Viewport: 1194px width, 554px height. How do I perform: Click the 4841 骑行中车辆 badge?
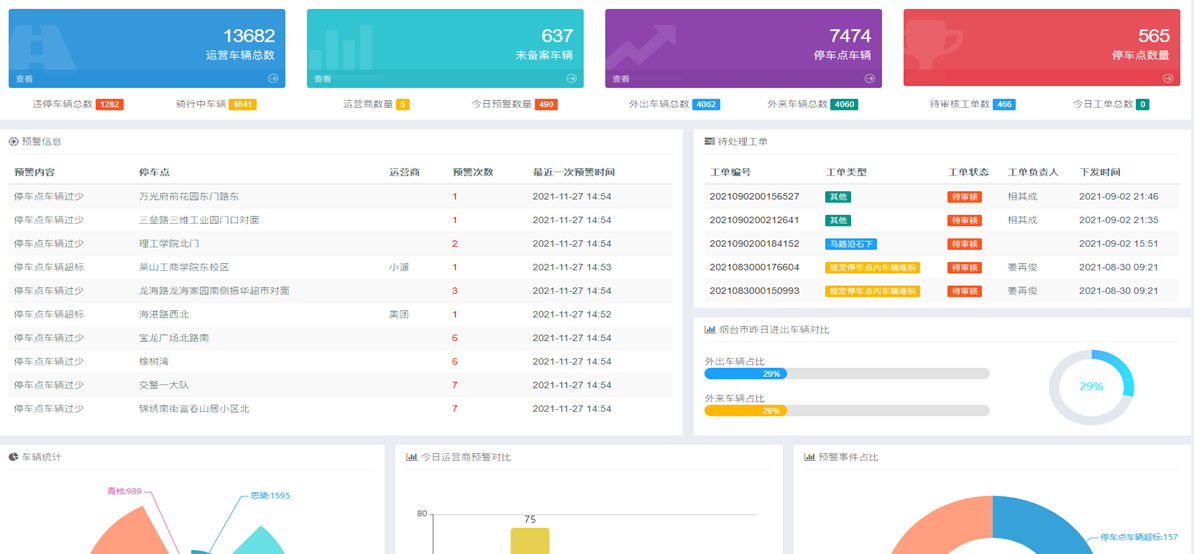(x=242, y=104)
